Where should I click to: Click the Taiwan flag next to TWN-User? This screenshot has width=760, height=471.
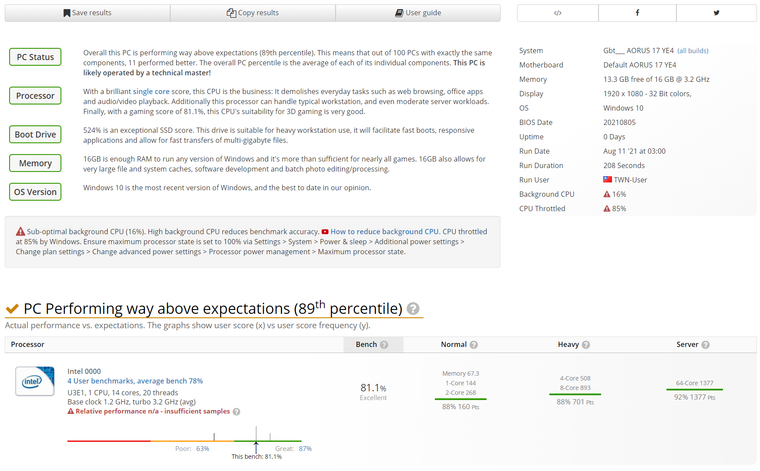[x=607, y=179]
